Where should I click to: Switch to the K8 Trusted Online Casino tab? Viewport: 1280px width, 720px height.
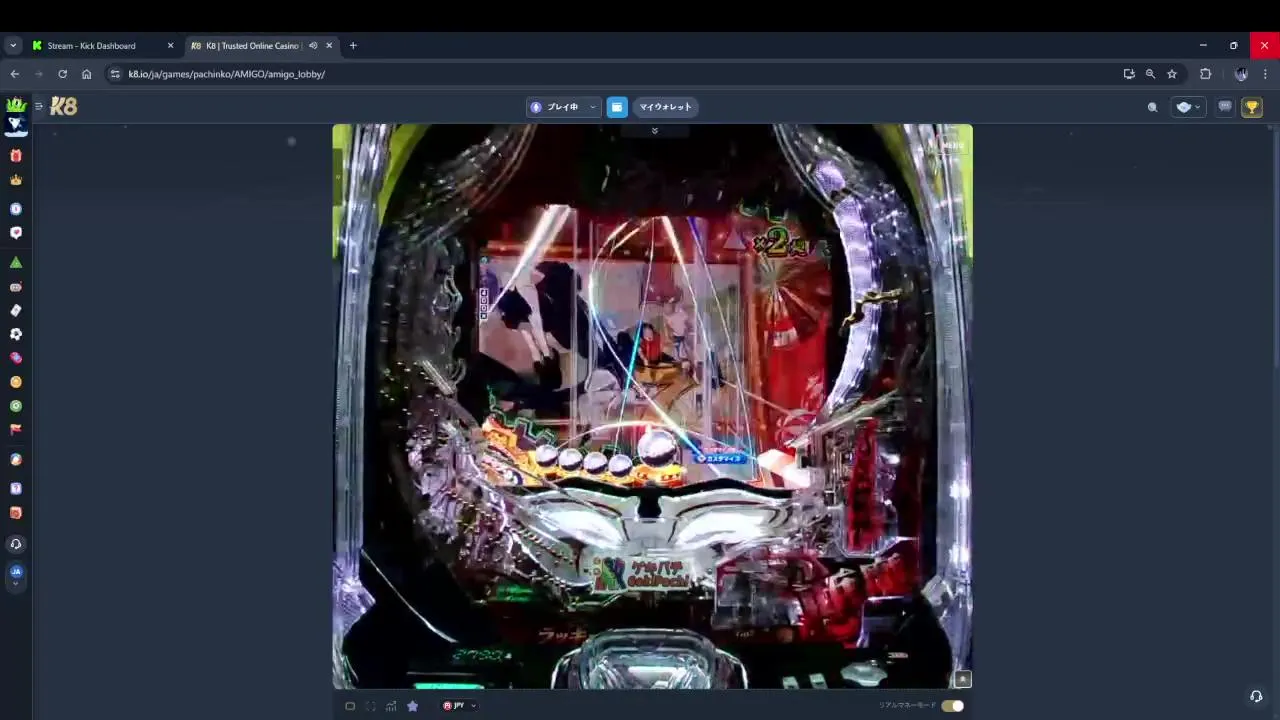click(252, 46)
